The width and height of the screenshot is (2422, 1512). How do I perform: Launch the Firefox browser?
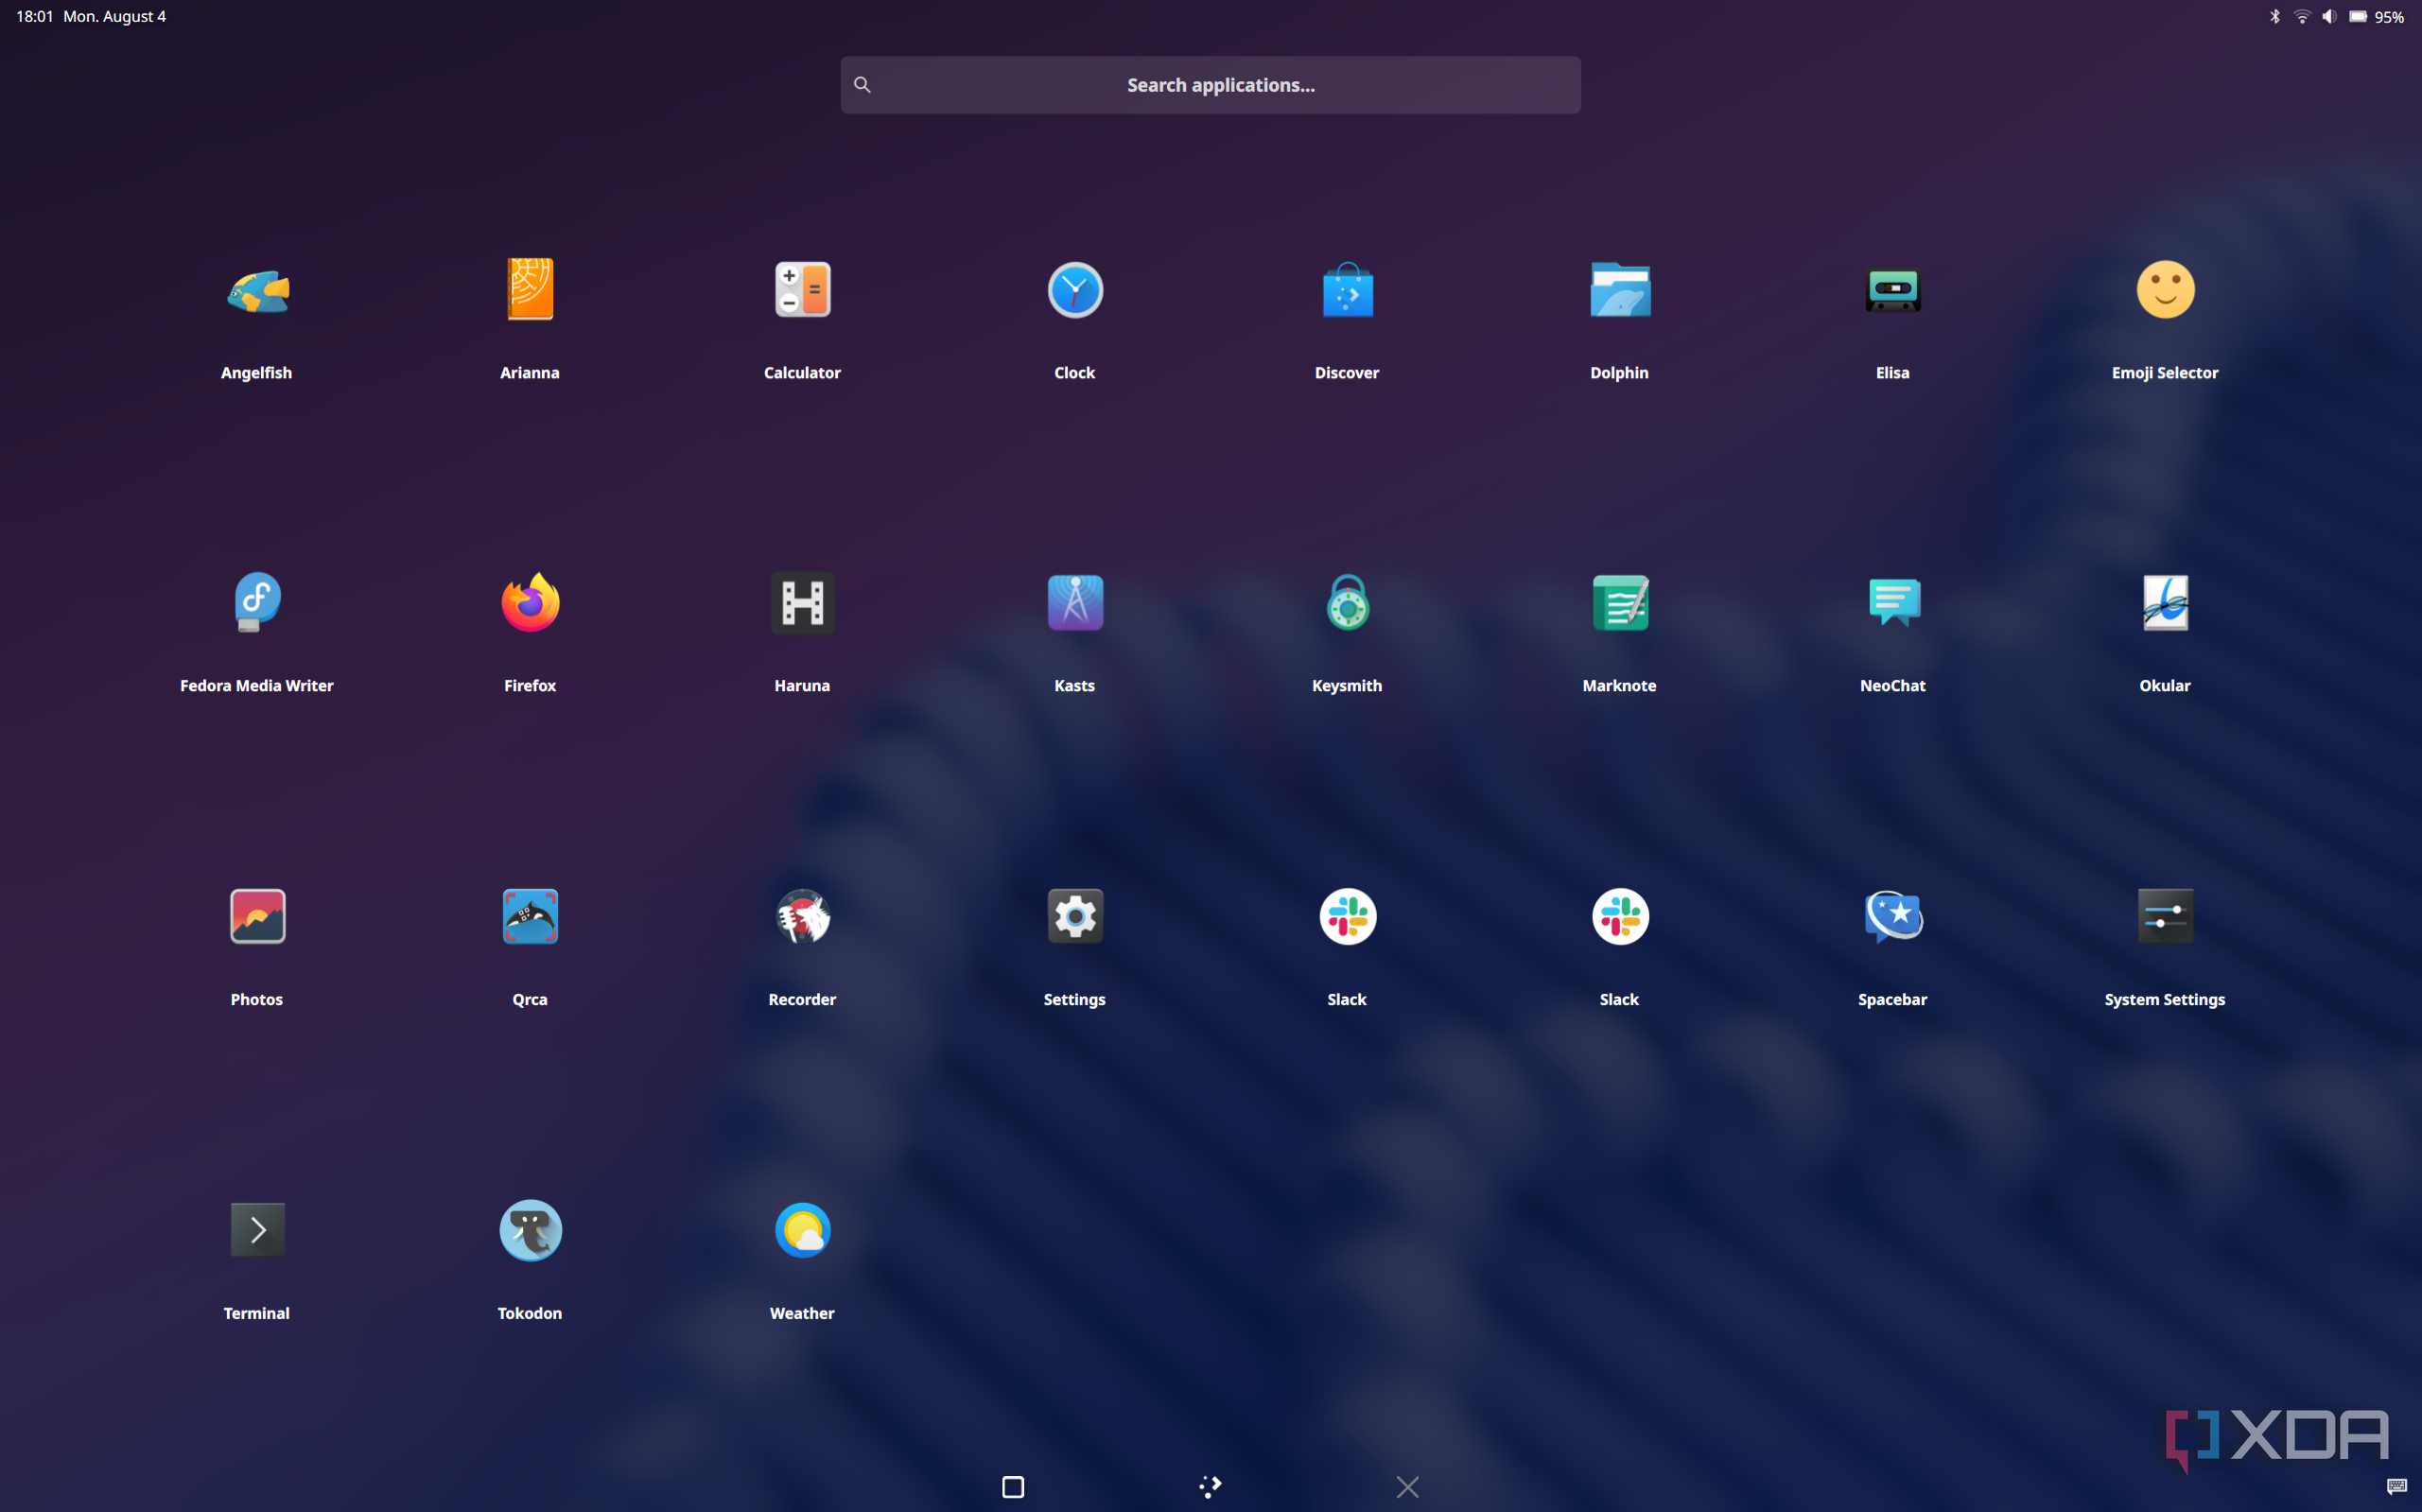pos(530,603)
